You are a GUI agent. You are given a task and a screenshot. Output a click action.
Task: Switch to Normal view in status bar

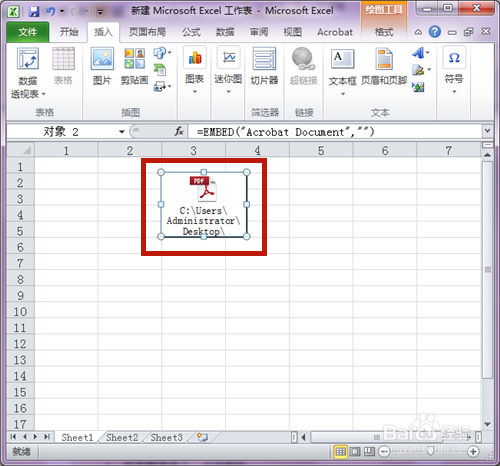click(x=340, y=452)
